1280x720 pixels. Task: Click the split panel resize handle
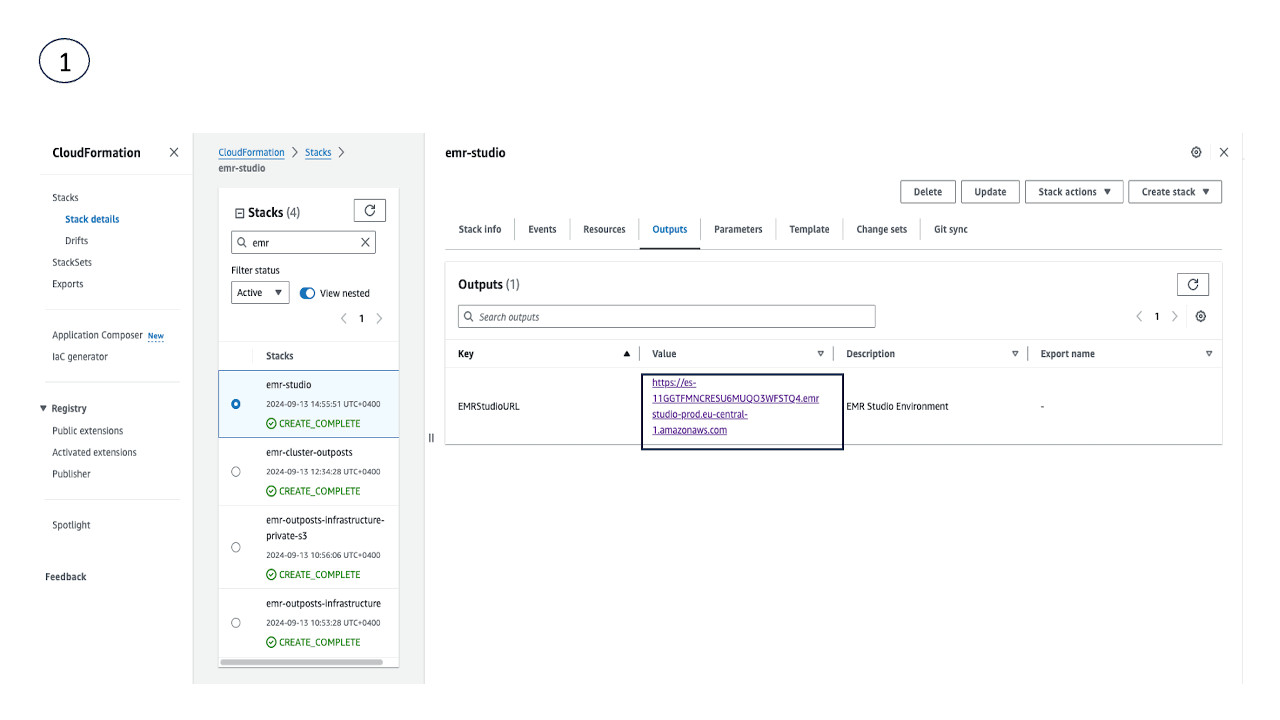coord(431,437)
